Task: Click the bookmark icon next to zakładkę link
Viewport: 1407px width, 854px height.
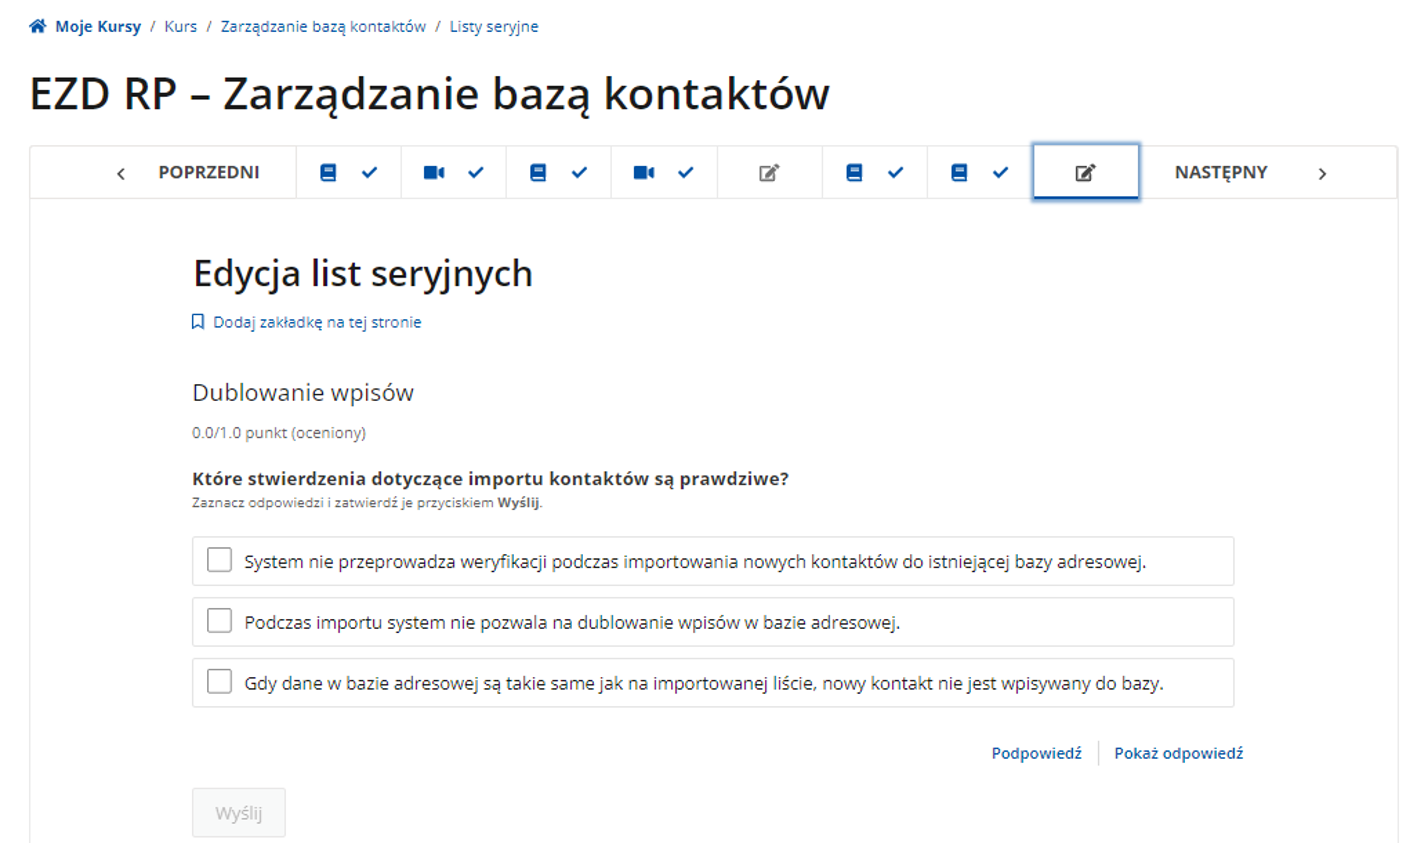Action: pos(197,321)
